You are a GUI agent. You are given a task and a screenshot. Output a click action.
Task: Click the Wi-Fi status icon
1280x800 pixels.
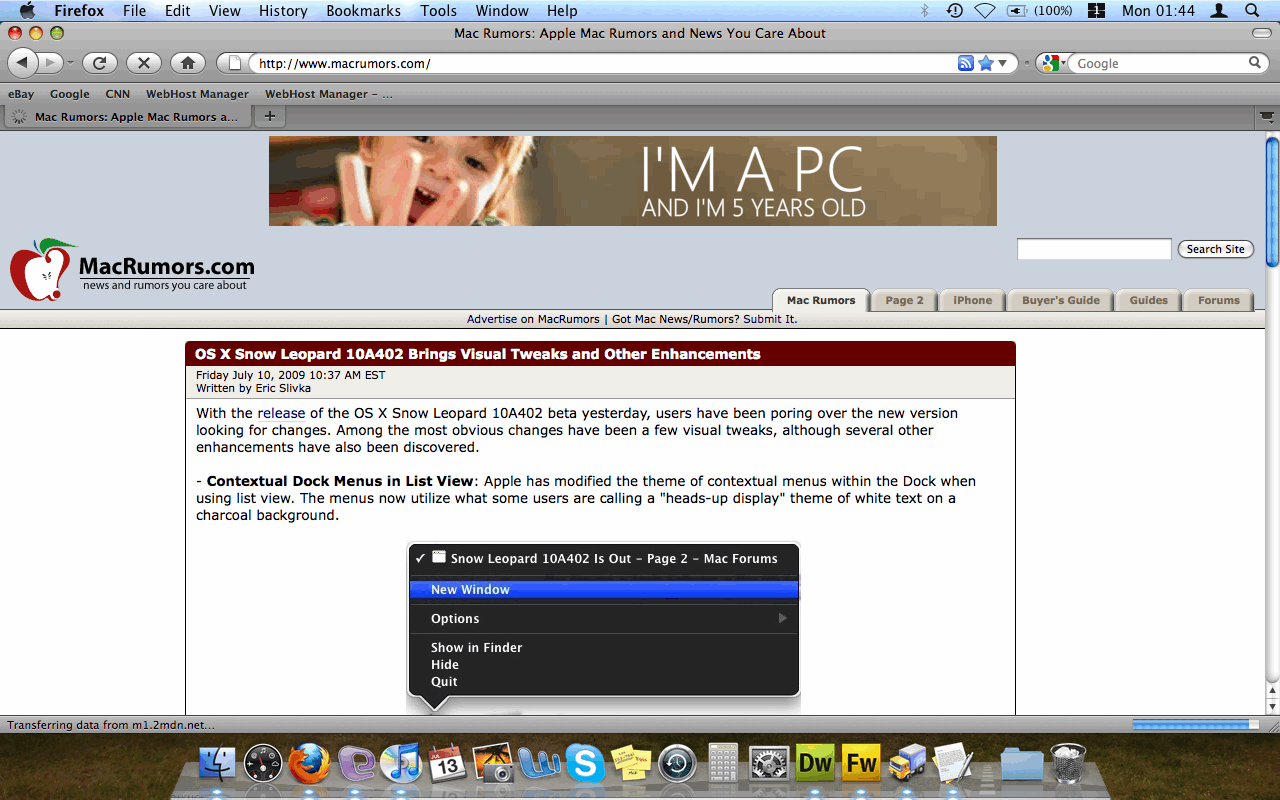985,11
